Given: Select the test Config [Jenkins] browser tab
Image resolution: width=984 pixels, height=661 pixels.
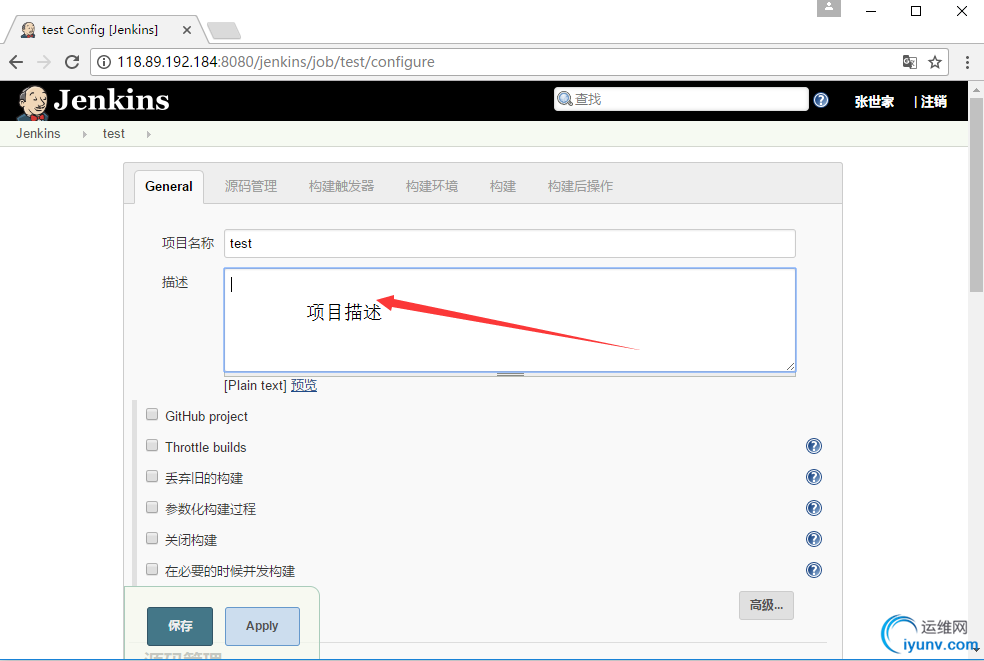Looking at the screenshot, I should coord(105,30).
